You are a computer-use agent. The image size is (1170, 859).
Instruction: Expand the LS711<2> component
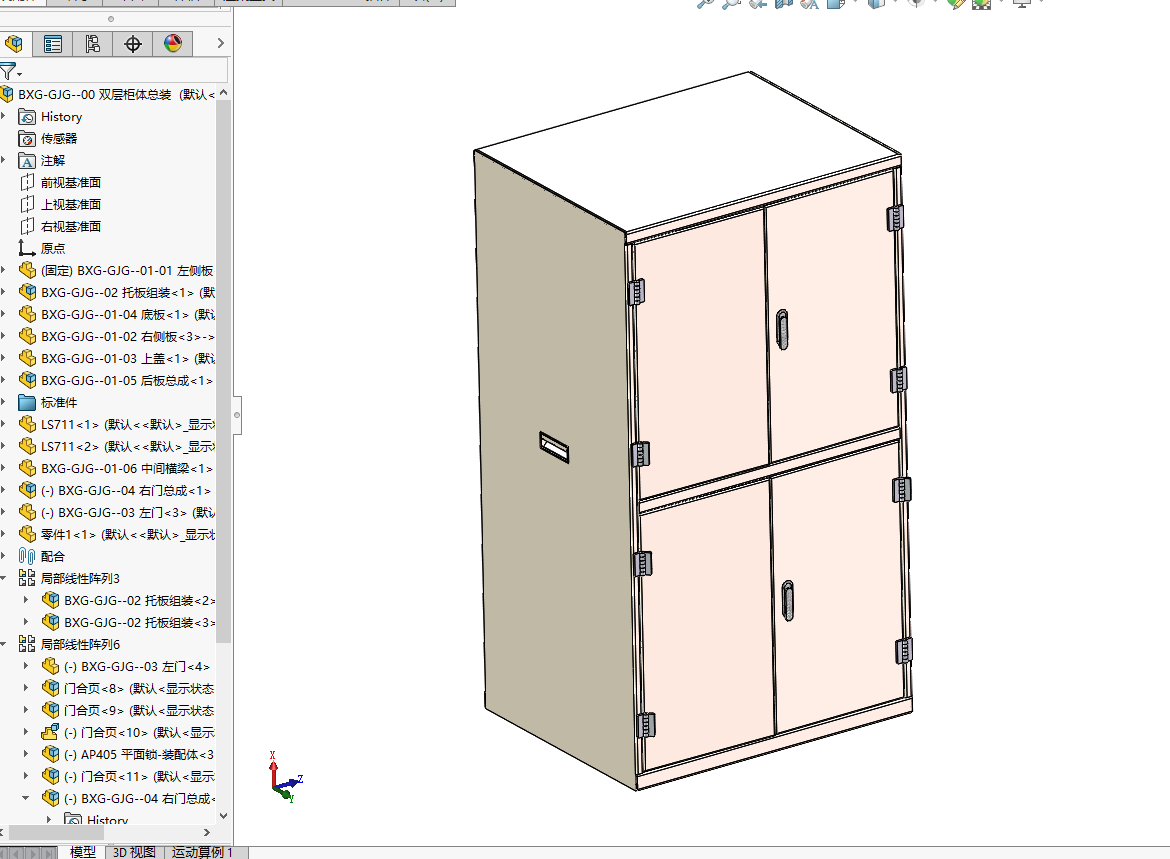point(4,446)
